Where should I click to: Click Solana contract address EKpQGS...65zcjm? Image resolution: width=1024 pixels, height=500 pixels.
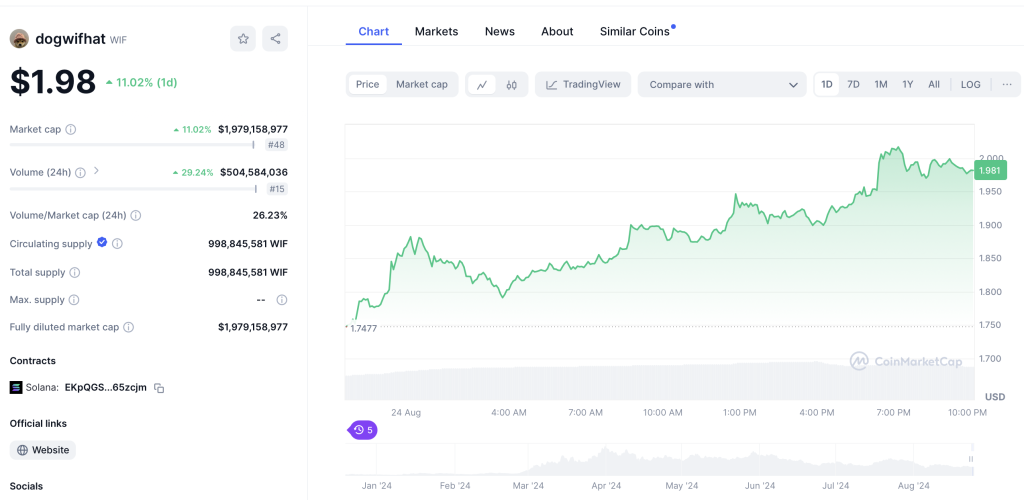[x=106, y=388]
